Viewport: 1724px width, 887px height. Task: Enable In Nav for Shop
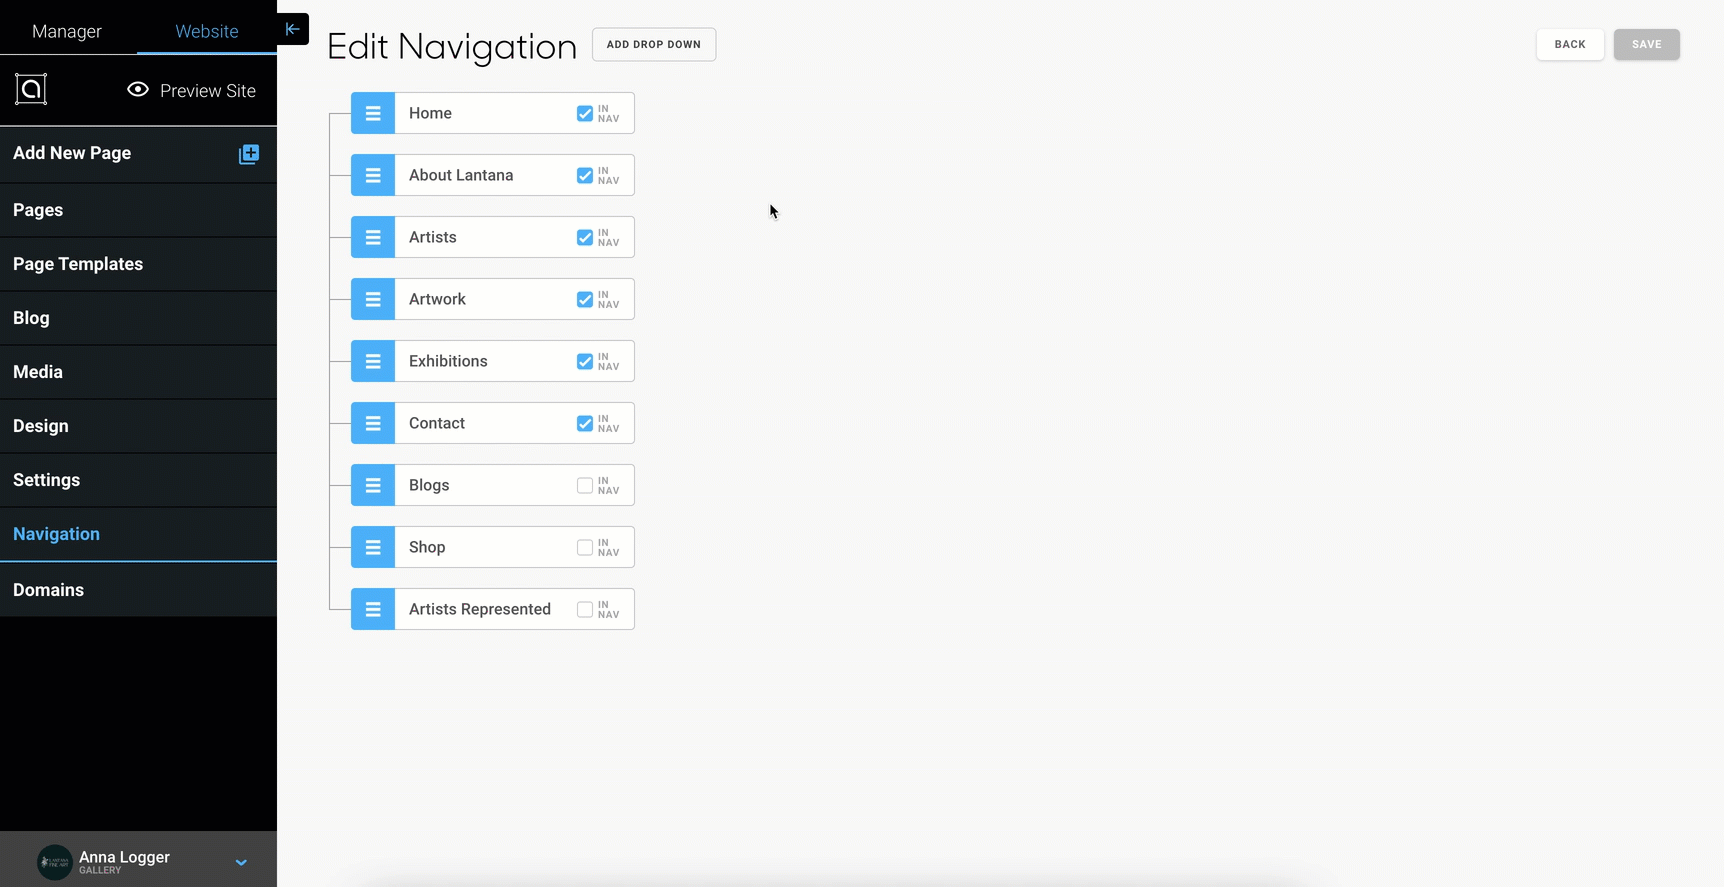(x=585, y=548)
